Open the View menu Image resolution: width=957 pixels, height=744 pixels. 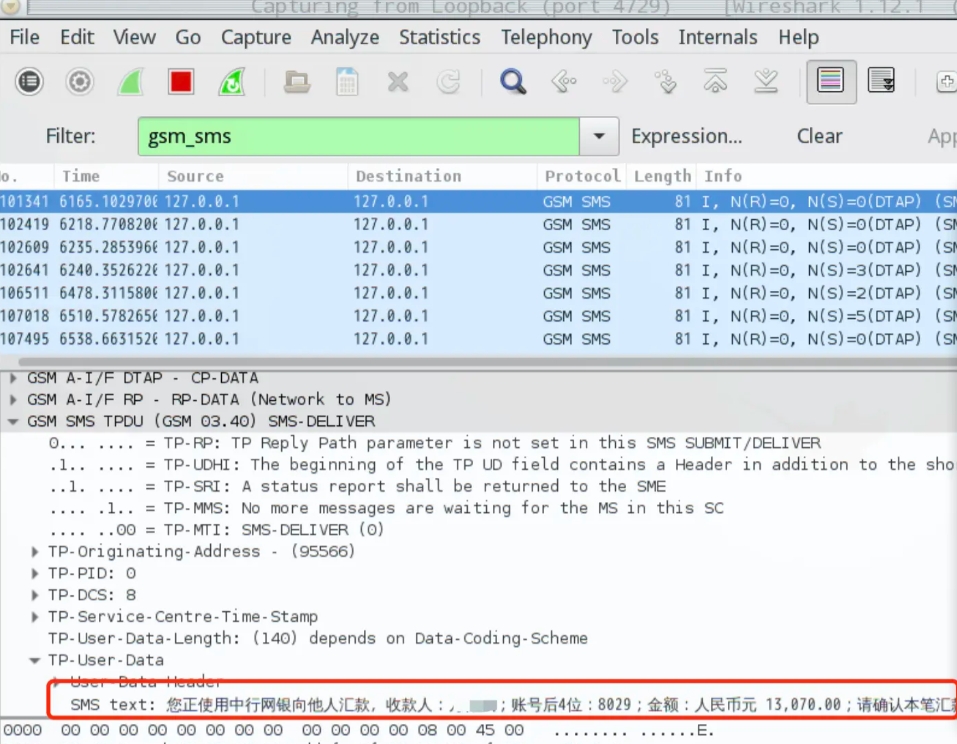pyautogui.click(x=134, y=37)
